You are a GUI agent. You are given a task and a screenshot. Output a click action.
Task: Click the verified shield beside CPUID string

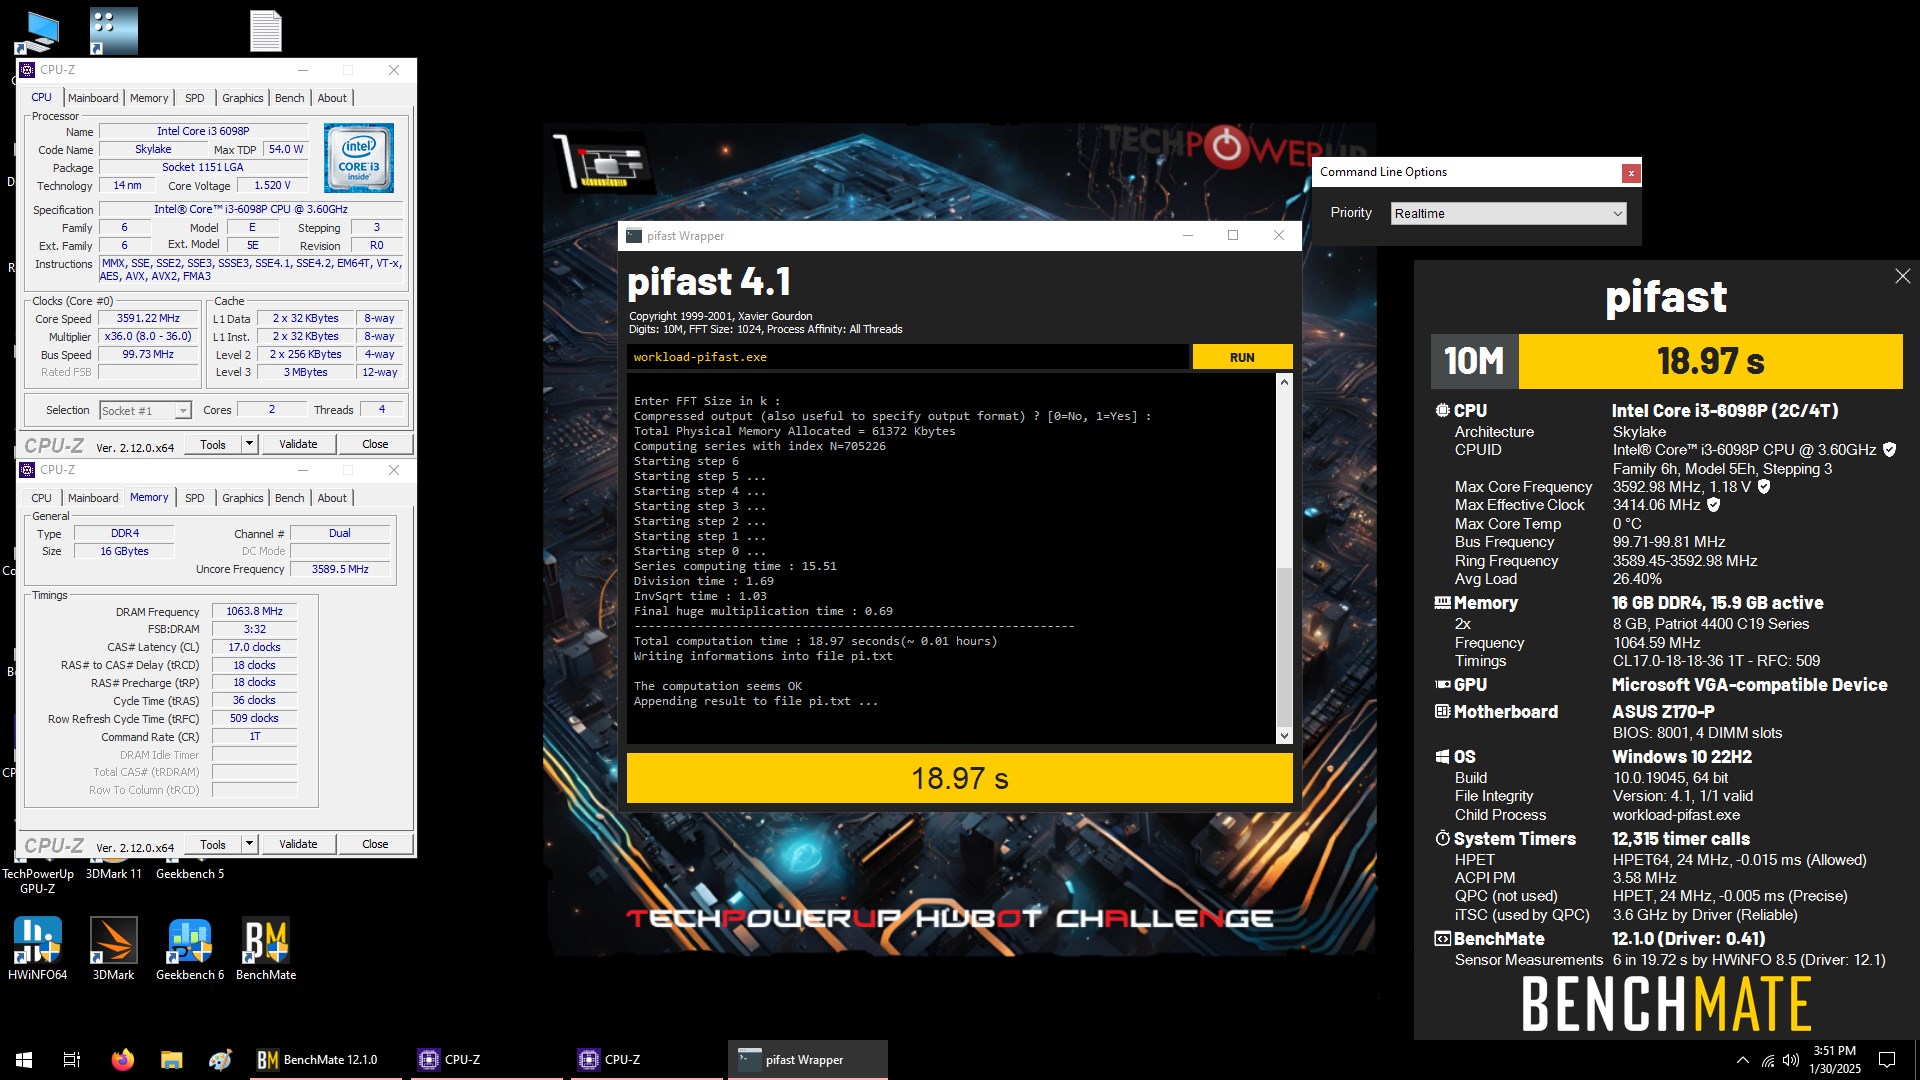(x=1889, y=450)
